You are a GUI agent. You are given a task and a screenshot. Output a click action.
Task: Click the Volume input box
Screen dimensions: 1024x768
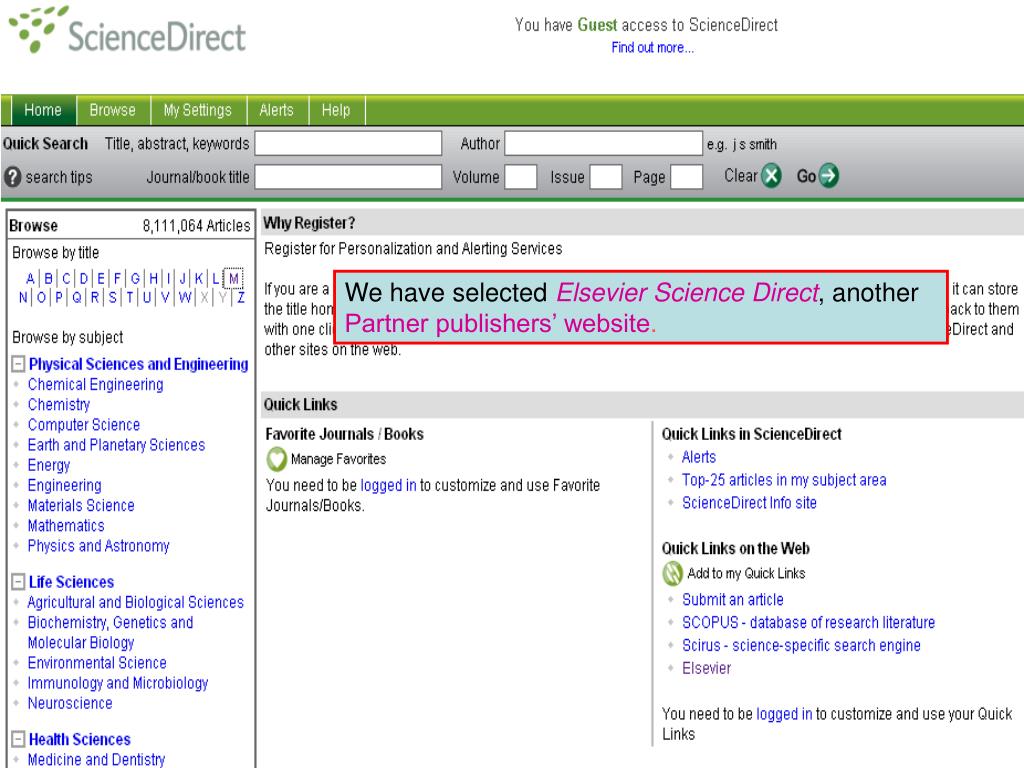tap(520, 177)
